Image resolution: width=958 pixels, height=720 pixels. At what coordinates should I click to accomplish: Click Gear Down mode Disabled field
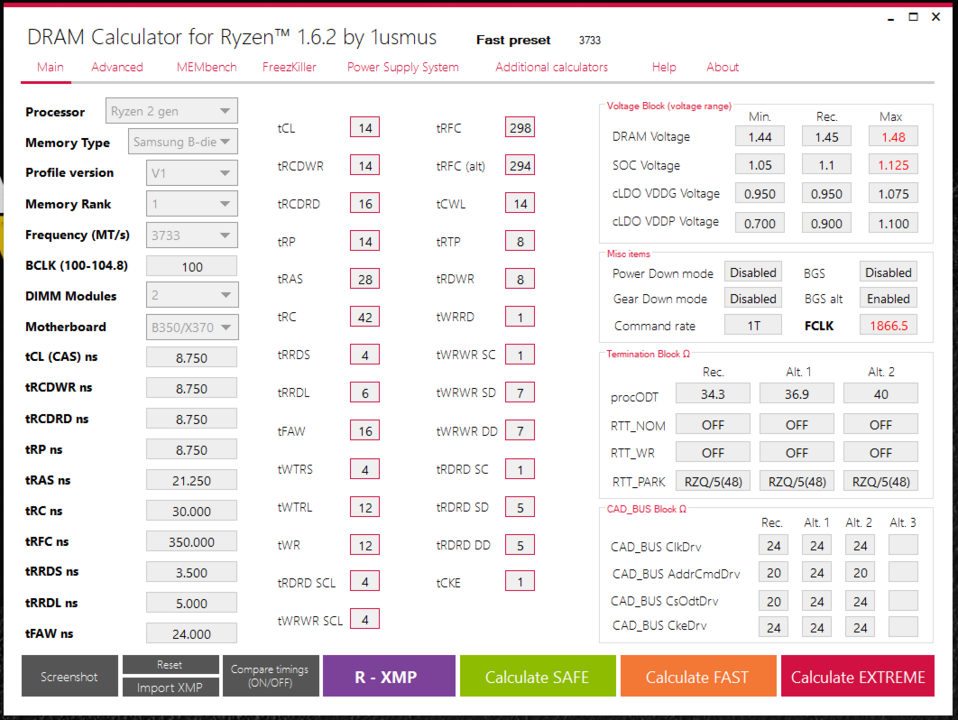(x=753, y=299)
